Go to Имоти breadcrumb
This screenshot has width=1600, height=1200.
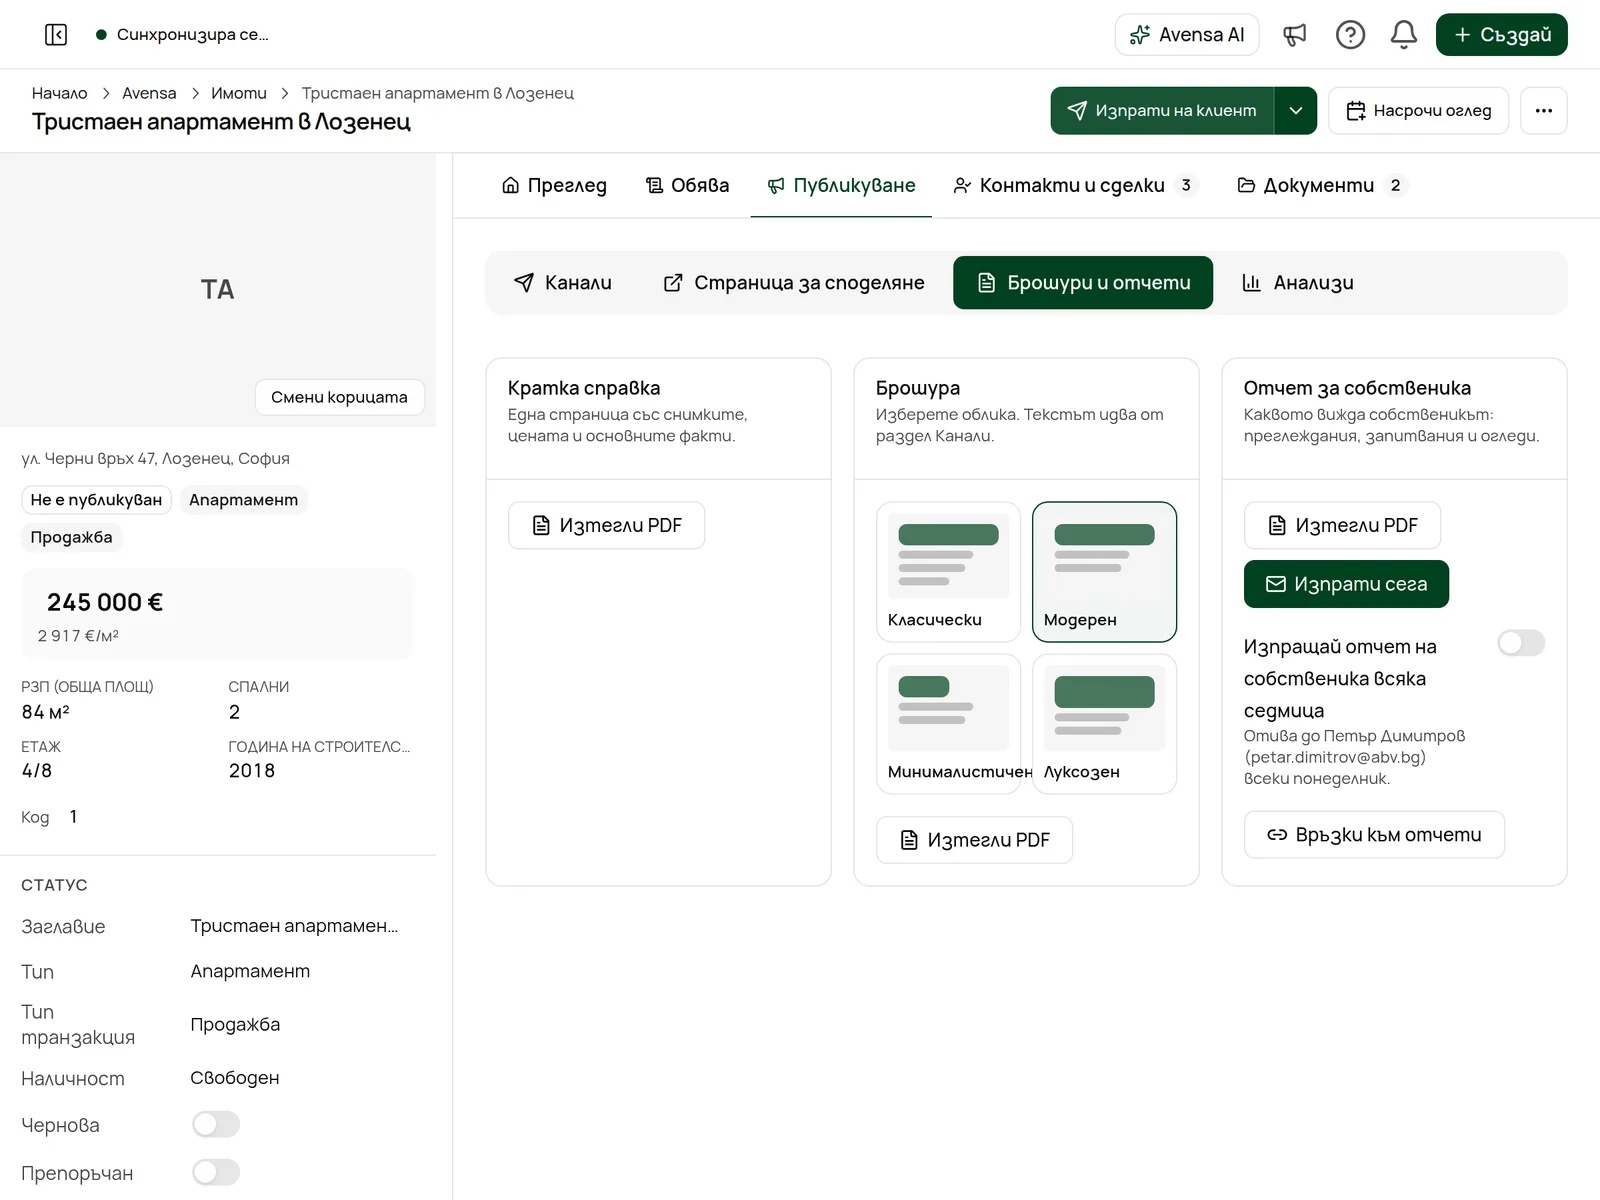click(239, 93)
